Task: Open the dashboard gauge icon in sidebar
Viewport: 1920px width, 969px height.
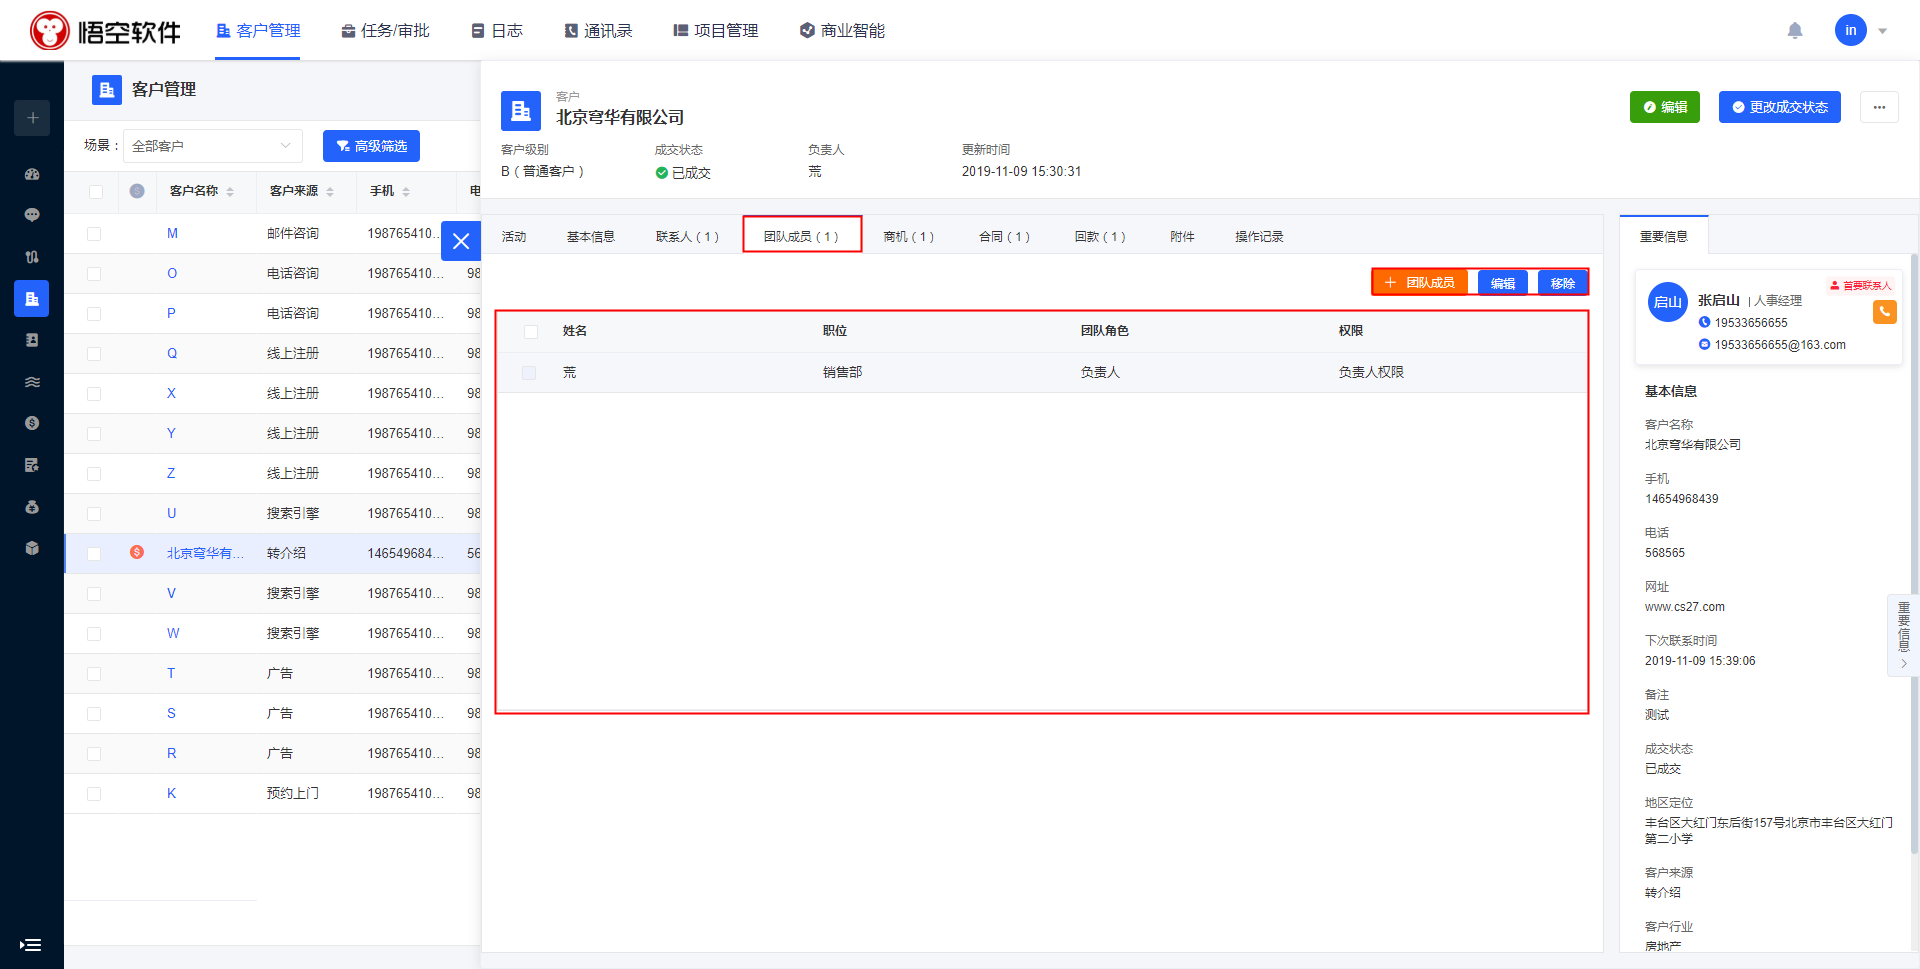Action: coord(32,174)
